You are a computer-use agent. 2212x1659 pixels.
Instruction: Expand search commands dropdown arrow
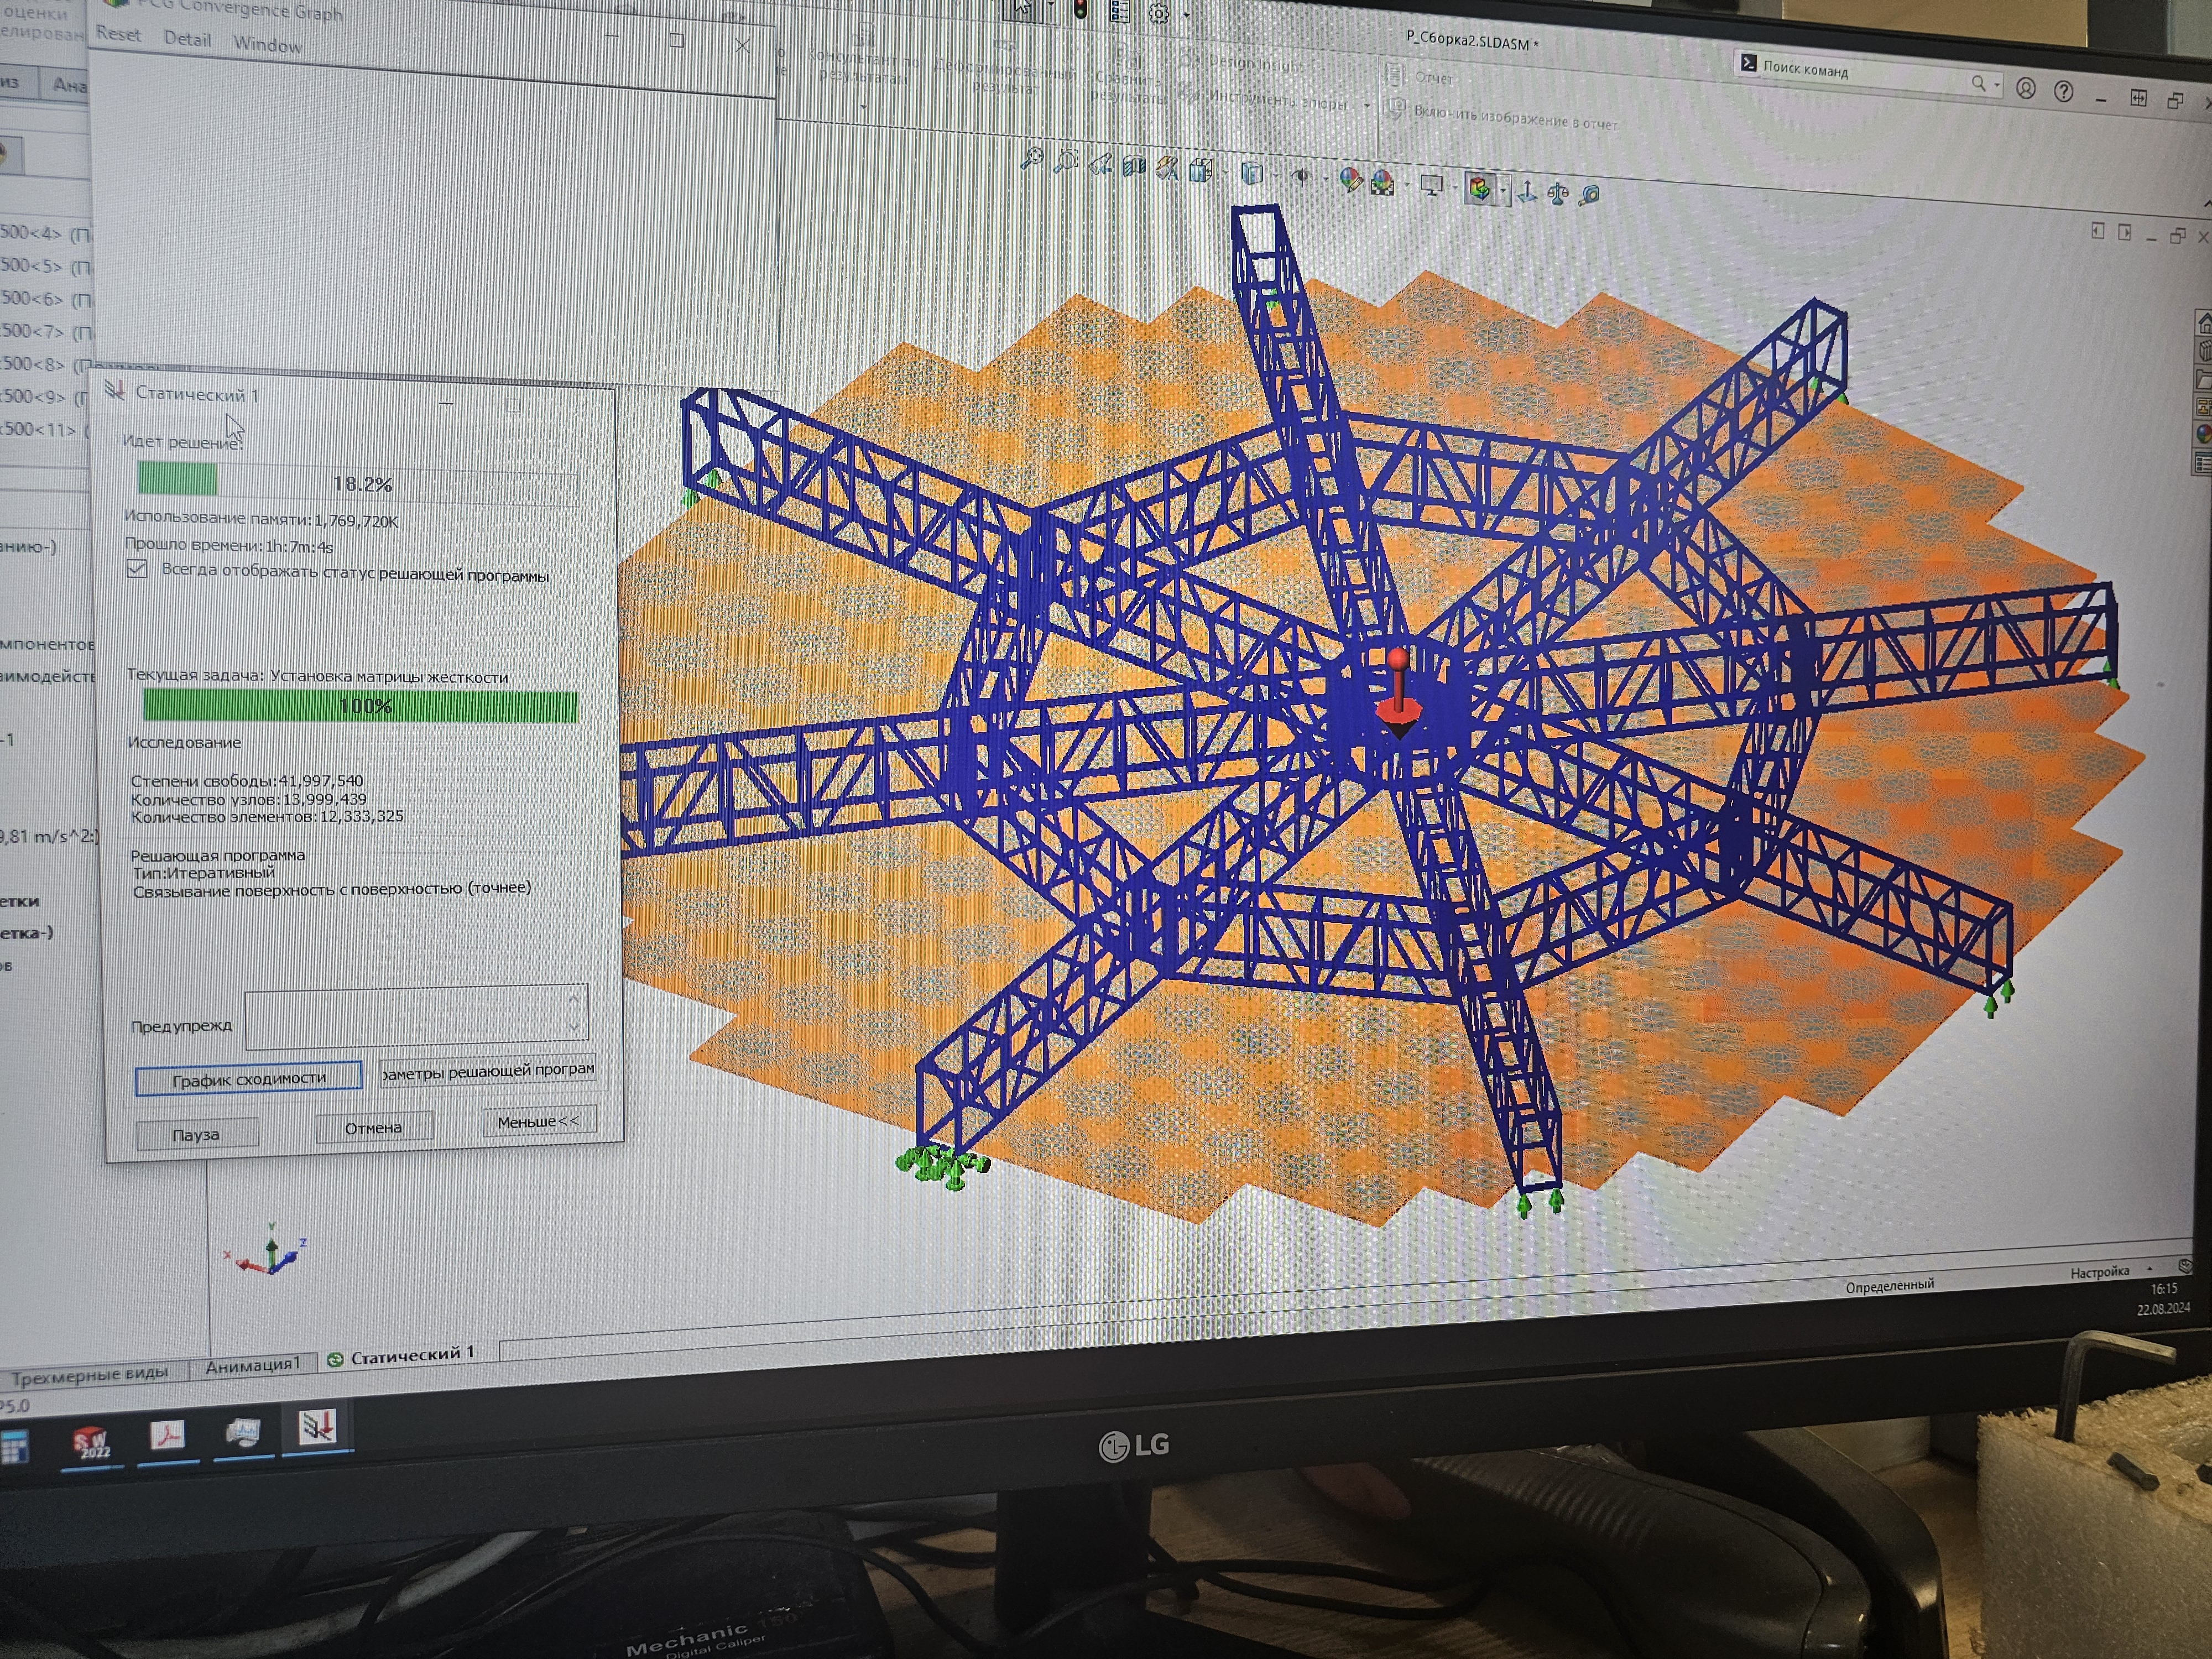coord(1997,86)
